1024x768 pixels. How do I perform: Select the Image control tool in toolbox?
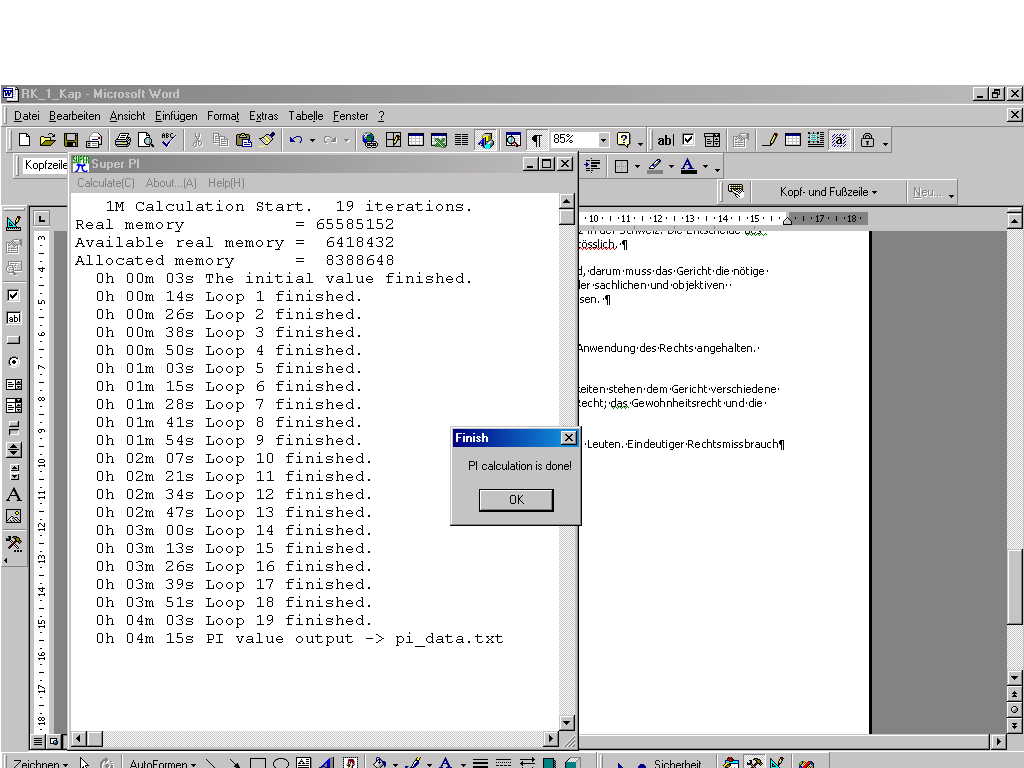tap(14, 517)
